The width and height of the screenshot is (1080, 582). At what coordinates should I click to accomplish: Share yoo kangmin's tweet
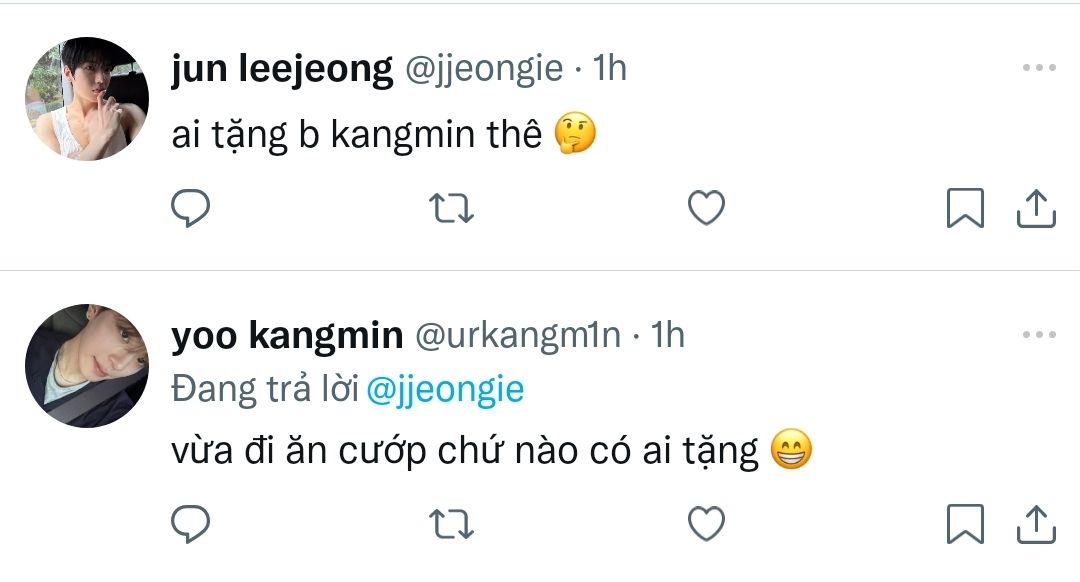click(x=1037, y=522)
